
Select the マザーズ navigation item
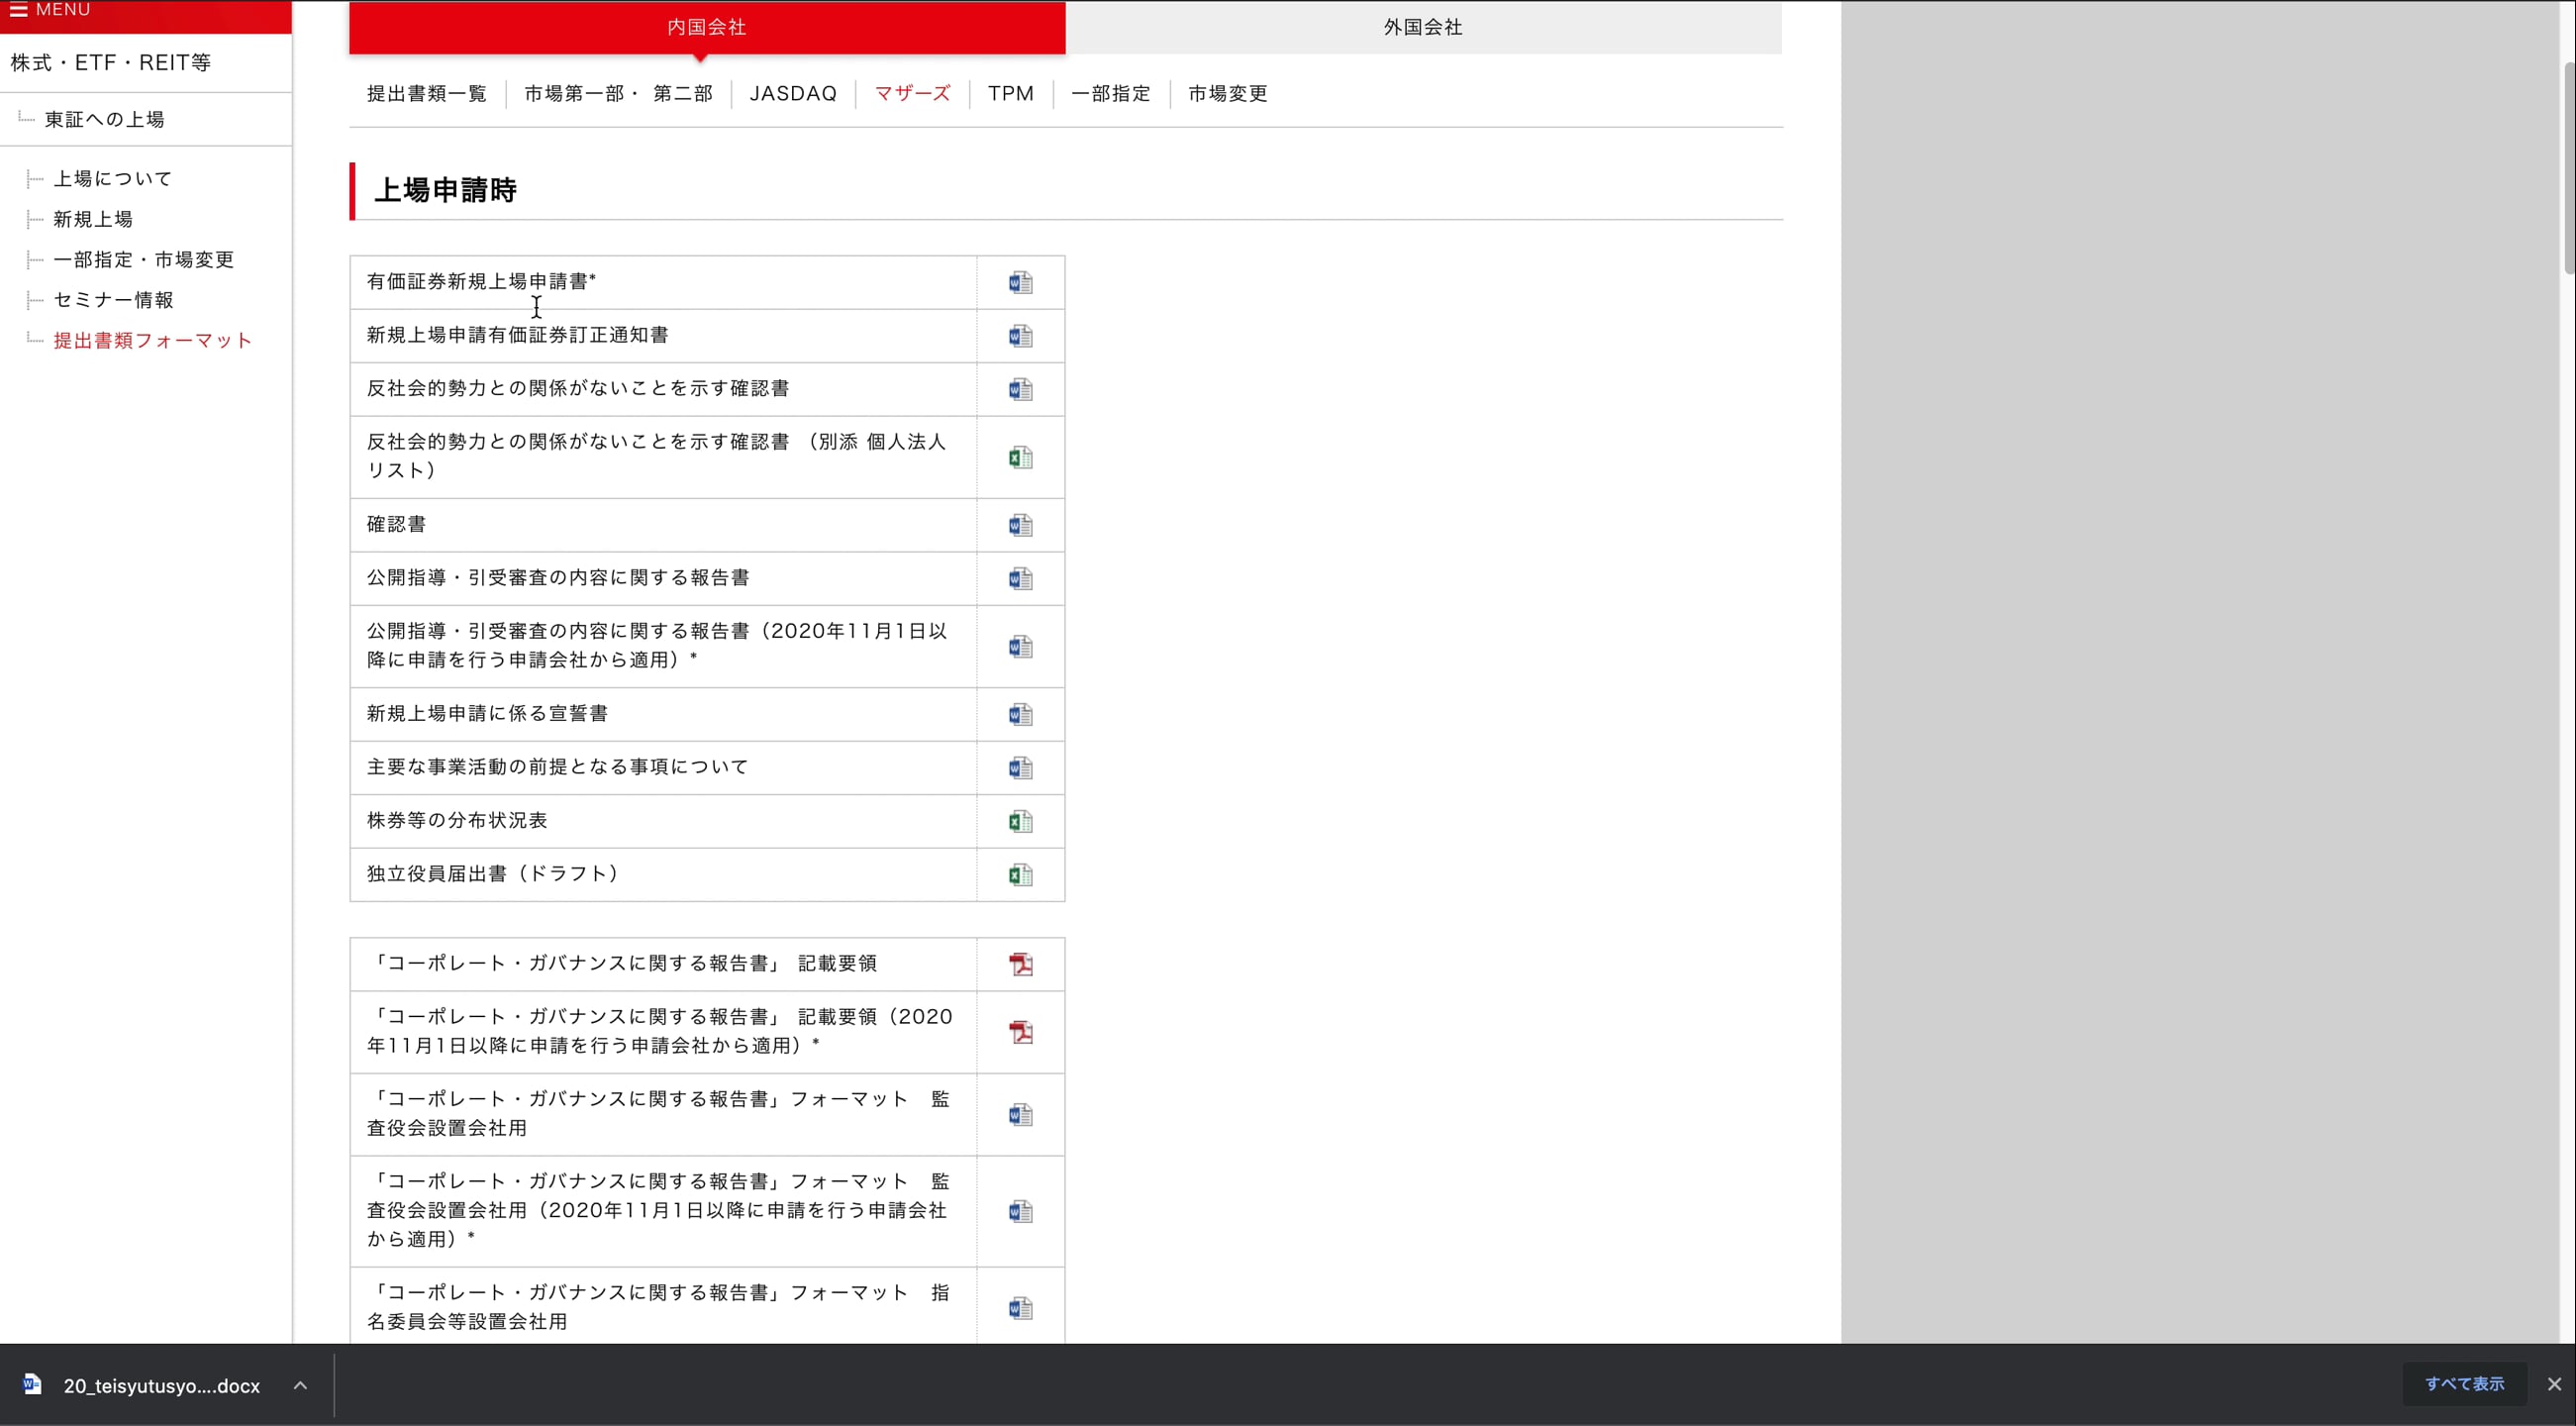pos(911,93)
